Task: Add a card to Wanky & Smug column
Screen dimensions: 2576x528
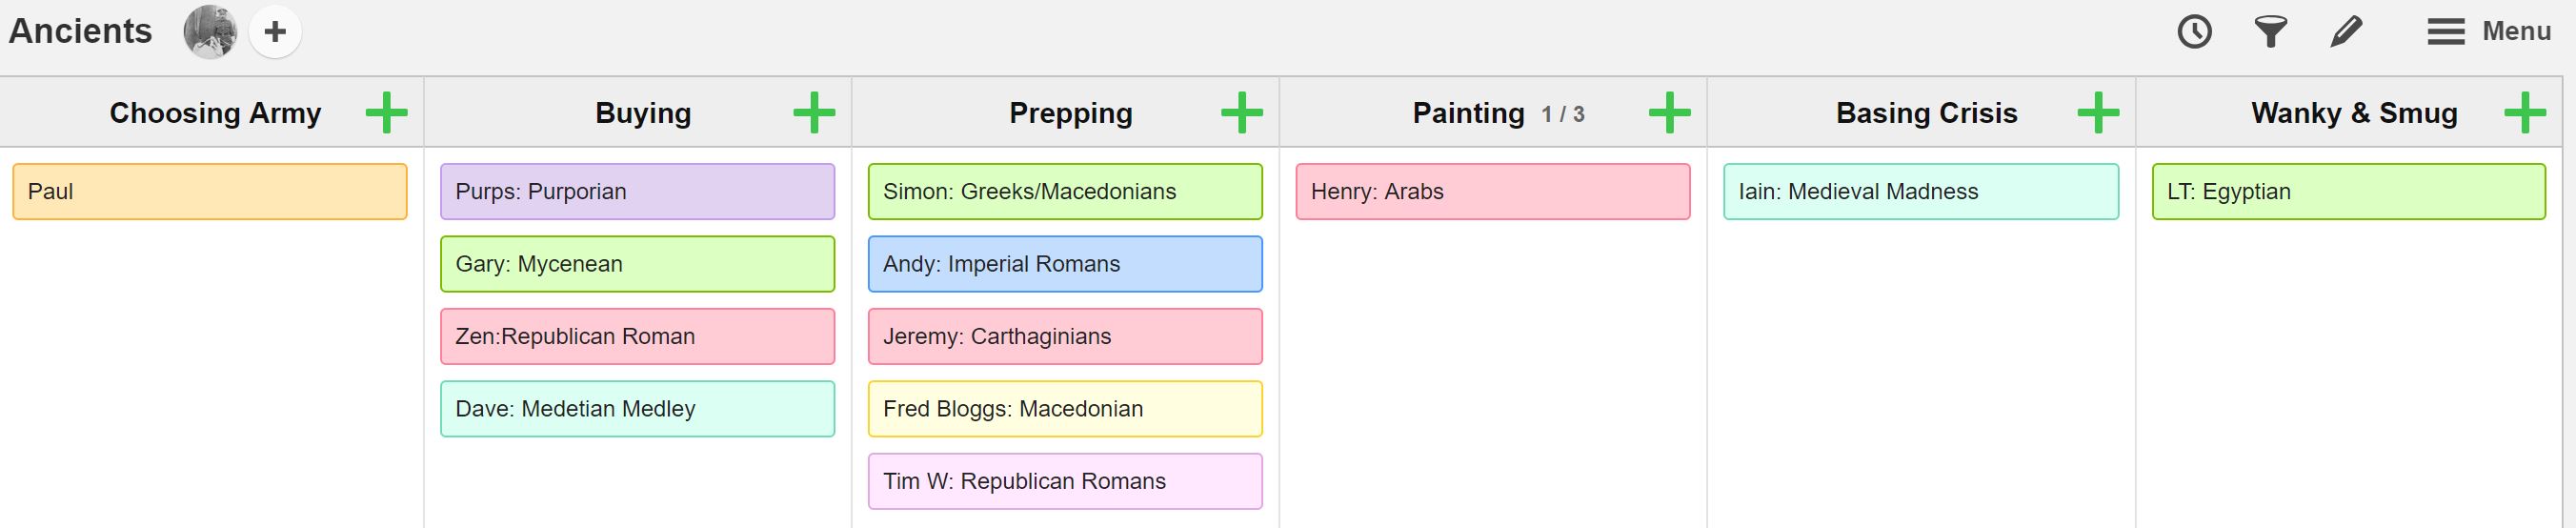Action: [x=2524, y=113]
